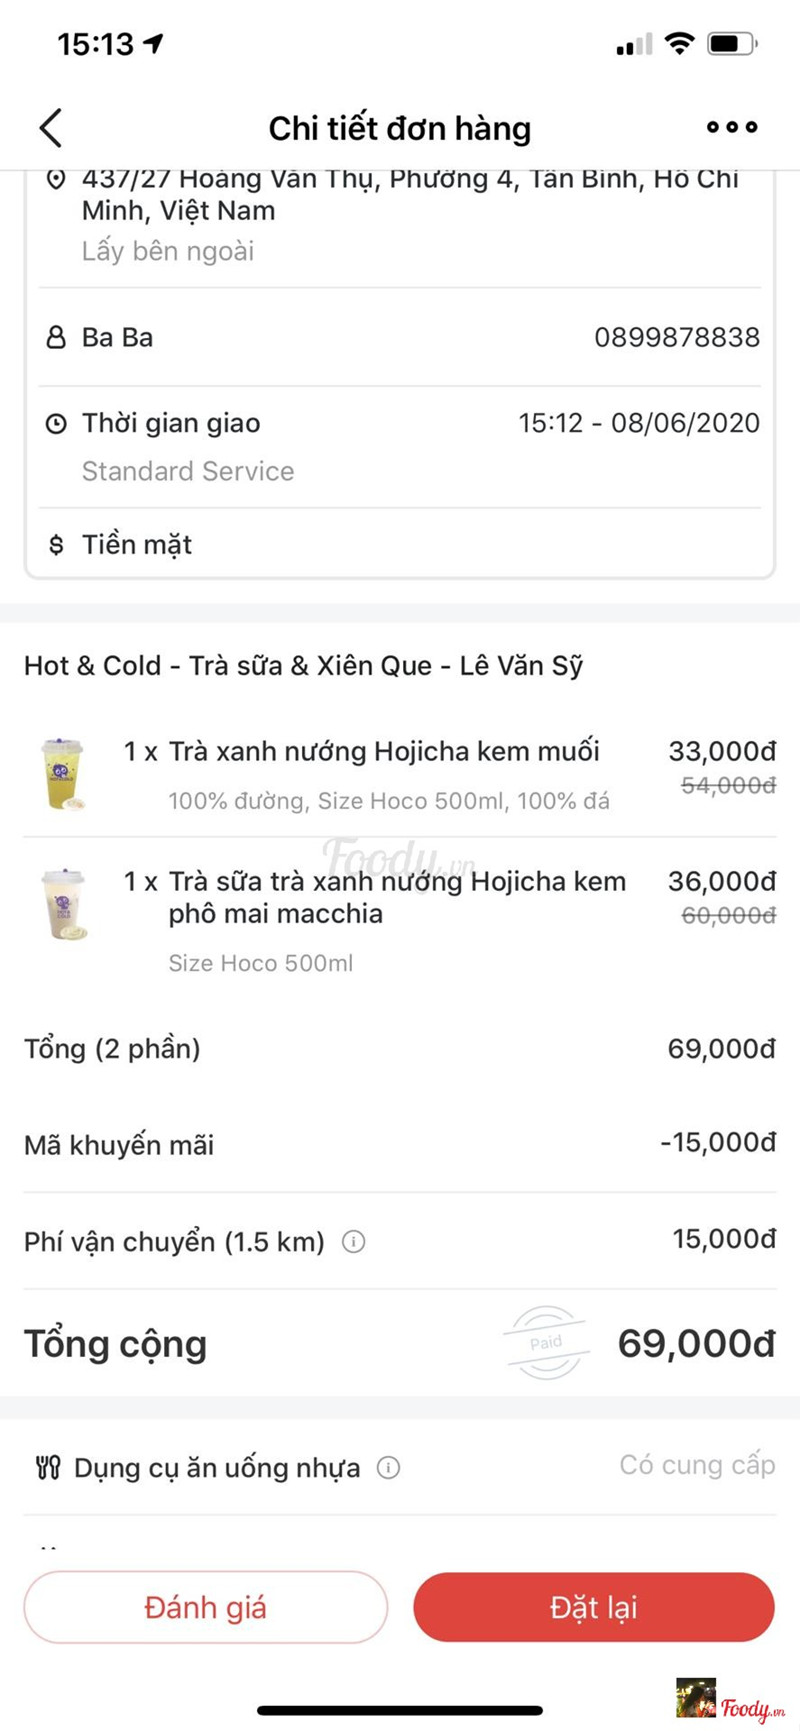800x1731 pixels.
Task: Tap the back arrow icon
Action: pyautogui.click(x=51, y=128)
